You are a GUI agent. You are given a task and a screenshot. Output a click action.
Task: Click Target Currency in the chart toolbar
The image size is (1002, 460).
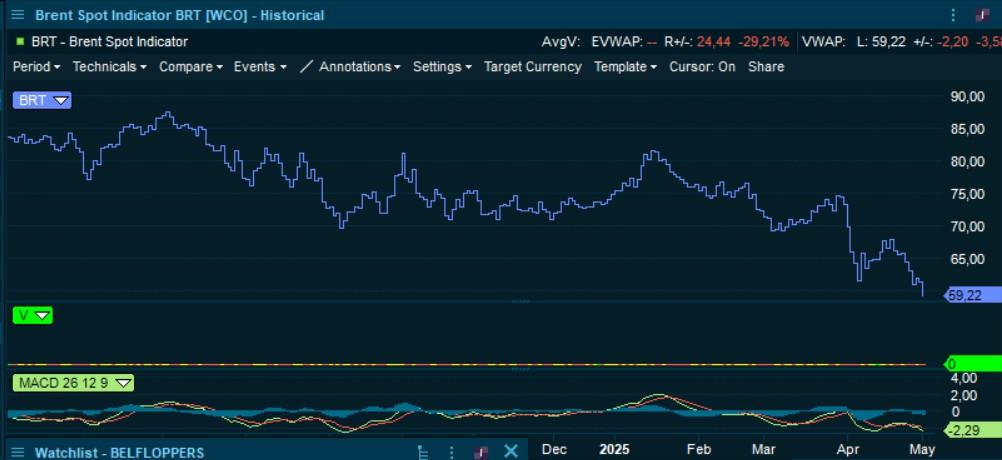(532, 66)
